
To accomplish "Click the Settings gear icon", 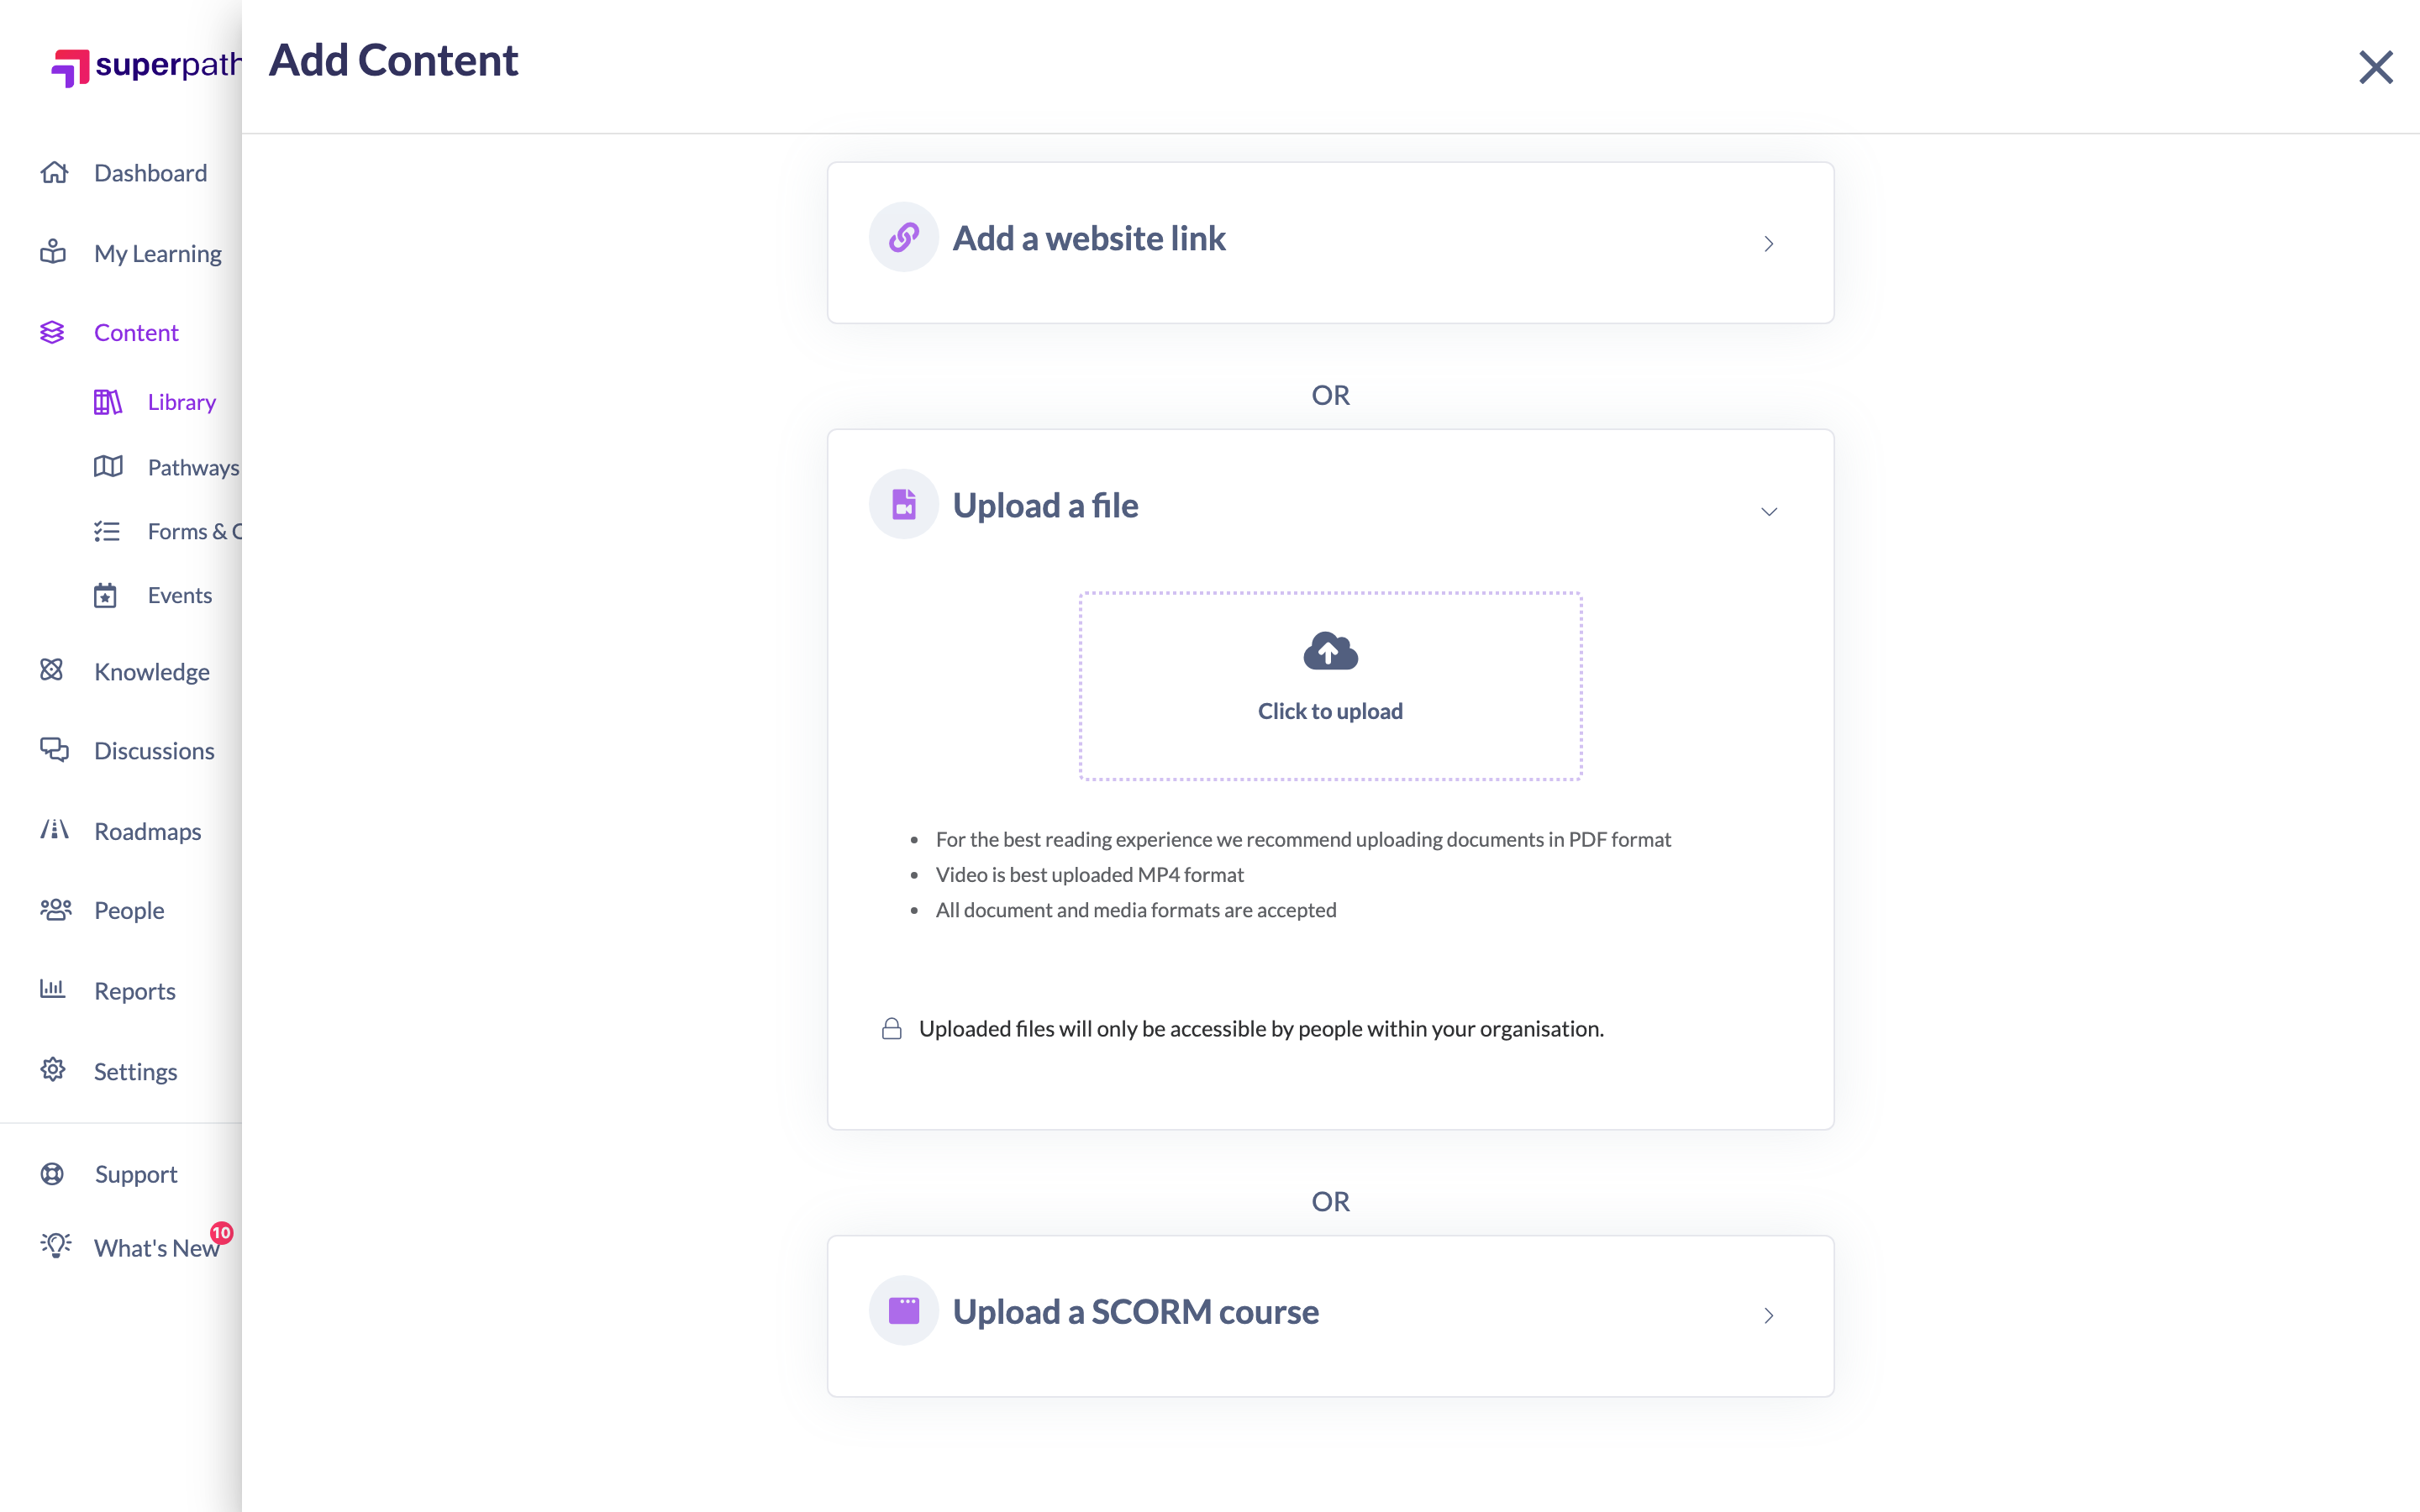I will (53, 1070).
